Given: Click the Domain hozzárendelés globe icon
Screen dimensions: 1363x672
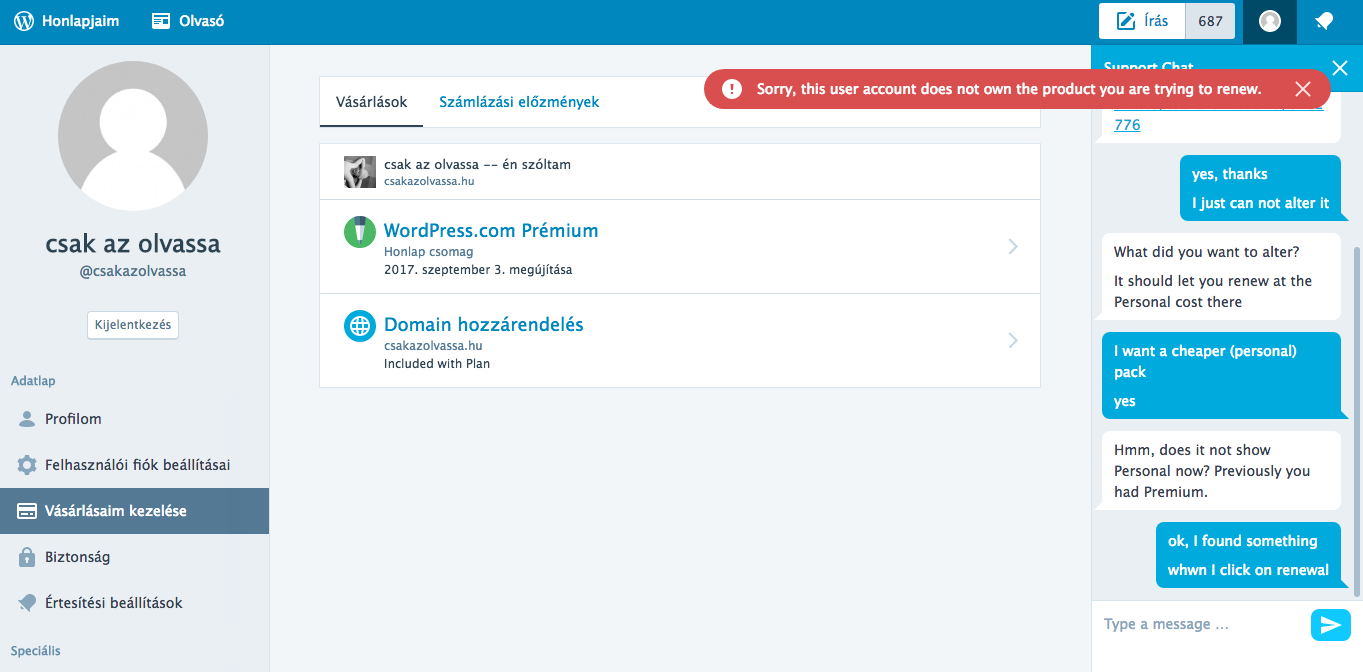Looking at the screenshot, I should (359, 326).
